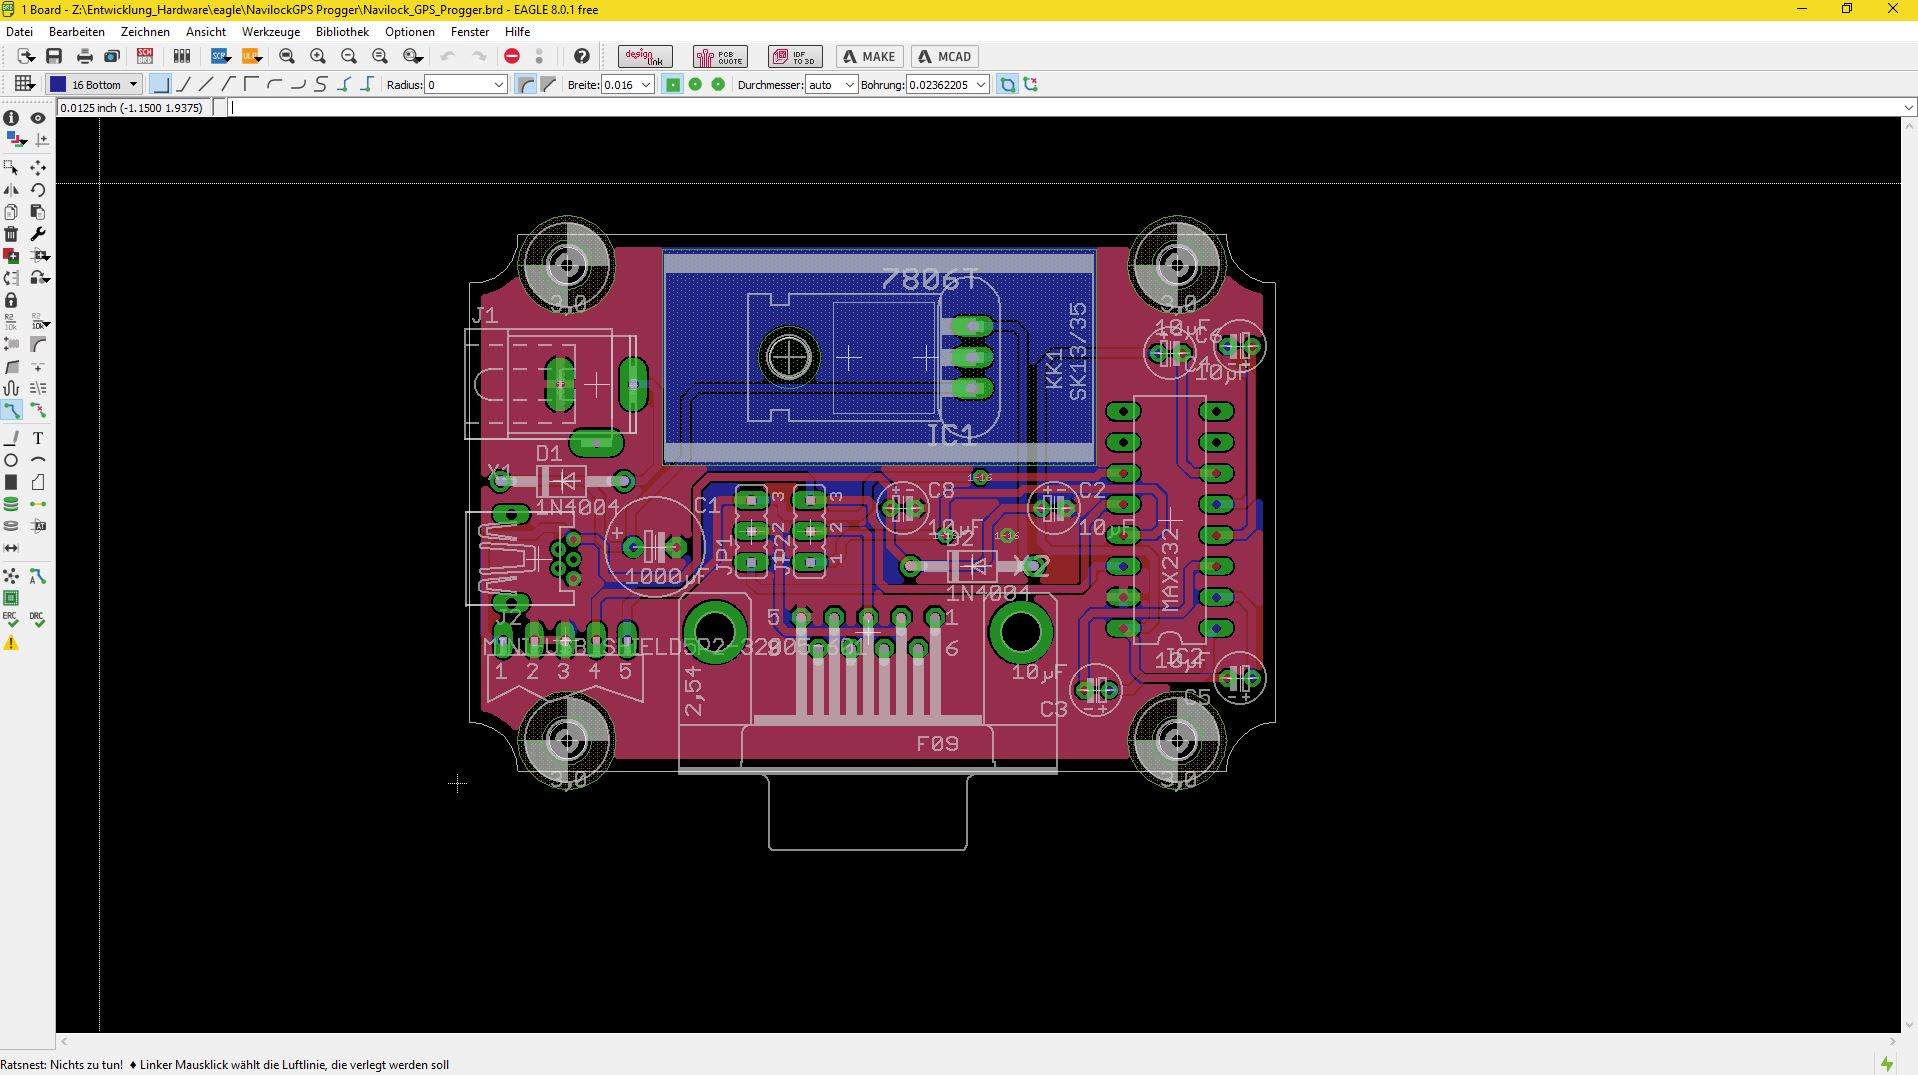Select the S-shaped freehand wire bend style

[x=320, y=85]
